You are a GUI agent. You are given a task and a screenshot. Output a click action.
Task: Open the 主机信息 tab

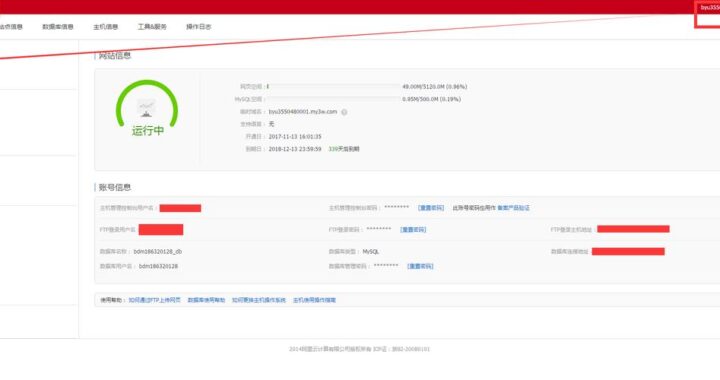click(x=106, y=27)
